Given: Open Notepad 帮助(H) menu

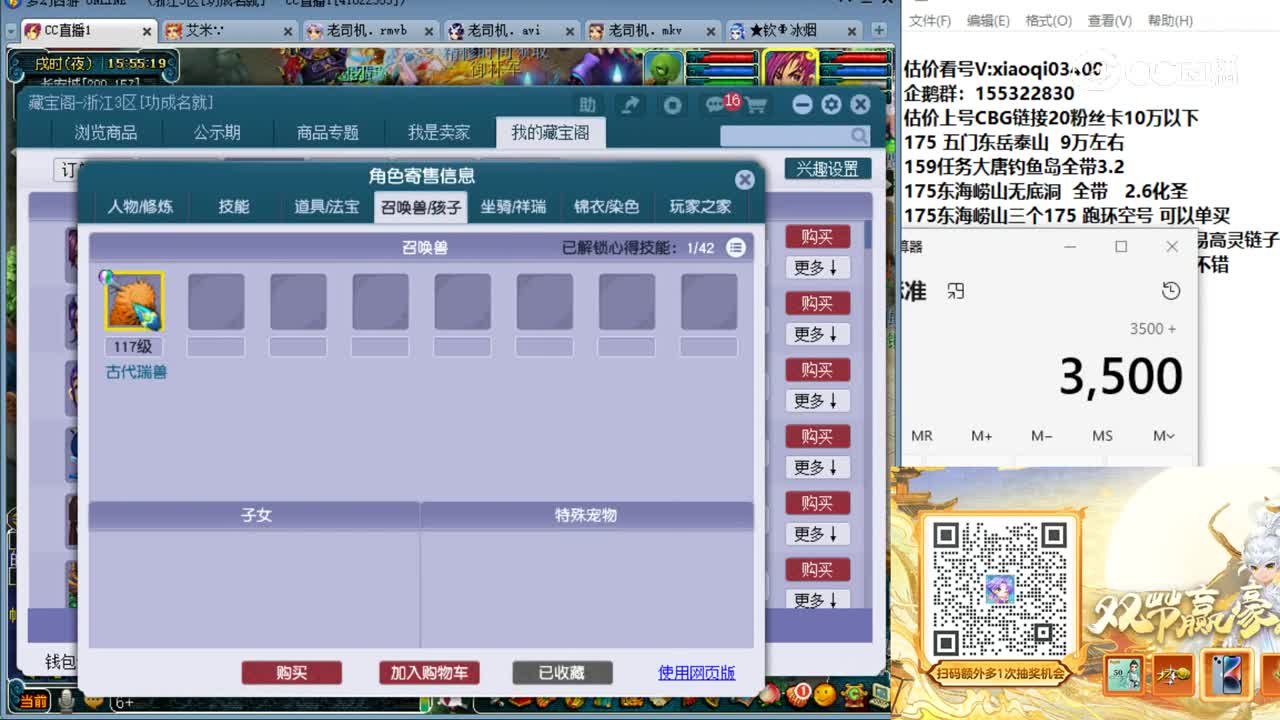Looking at the screenshot, I should [x=1170, y=20].
